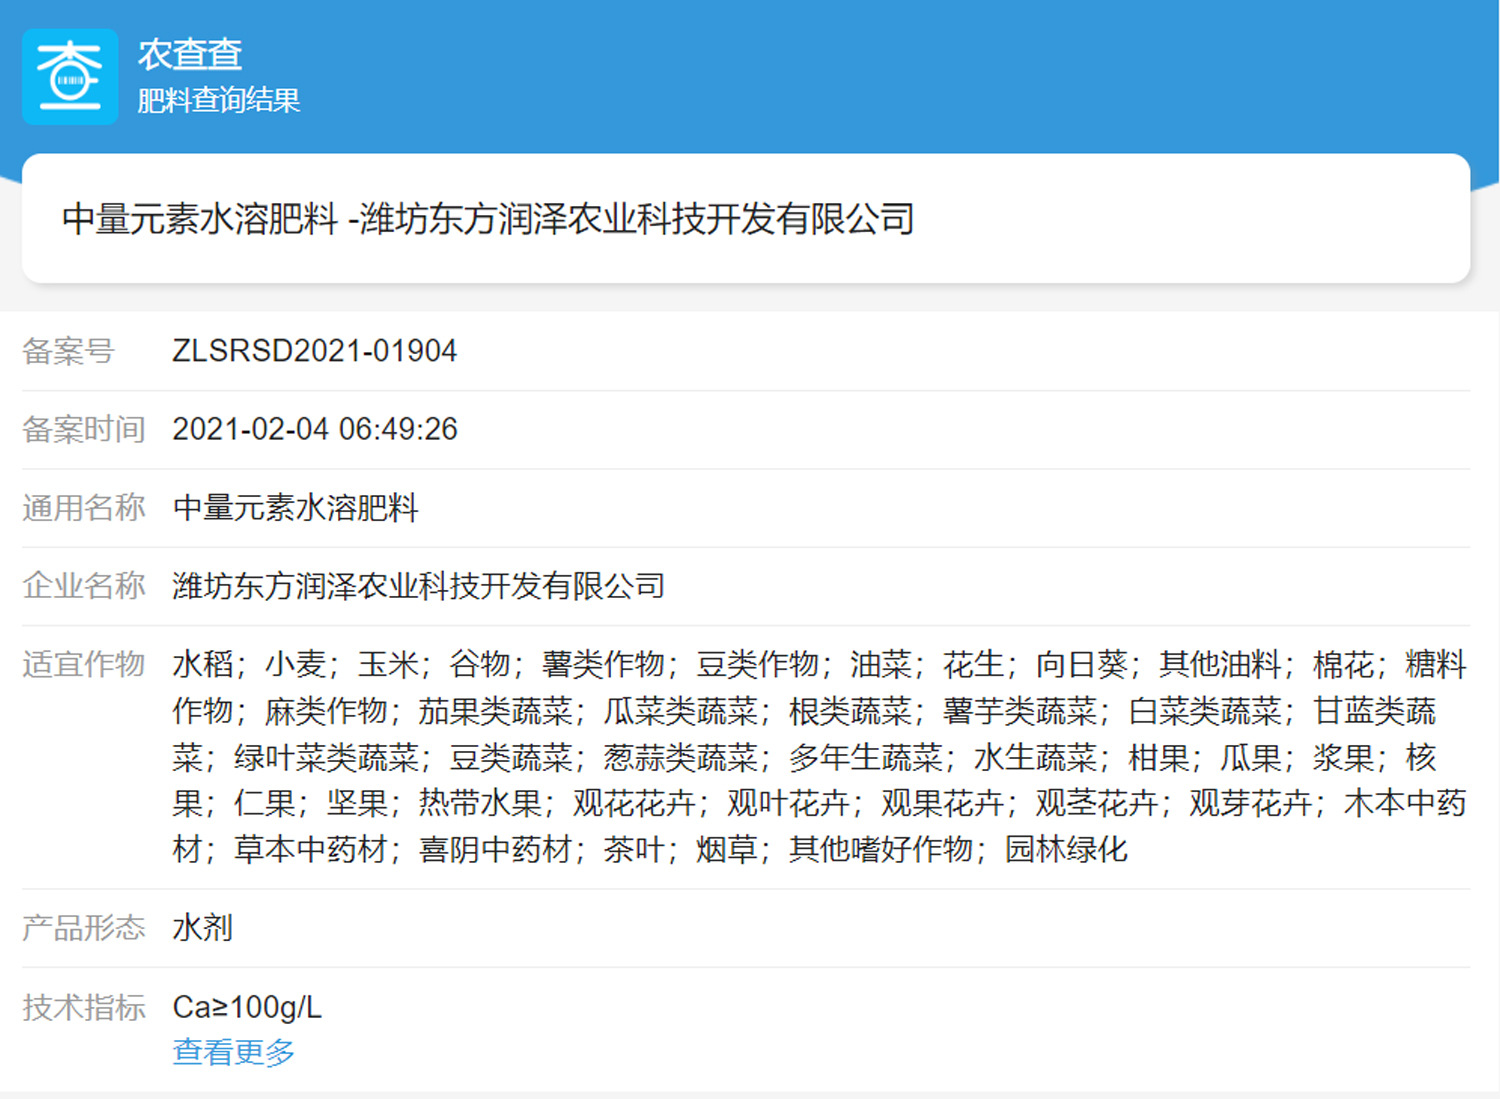The height and width of the screenshot is (1099, 1500).
Task: Click the 产品形态 field label
Action: click(x=84, y=928)
